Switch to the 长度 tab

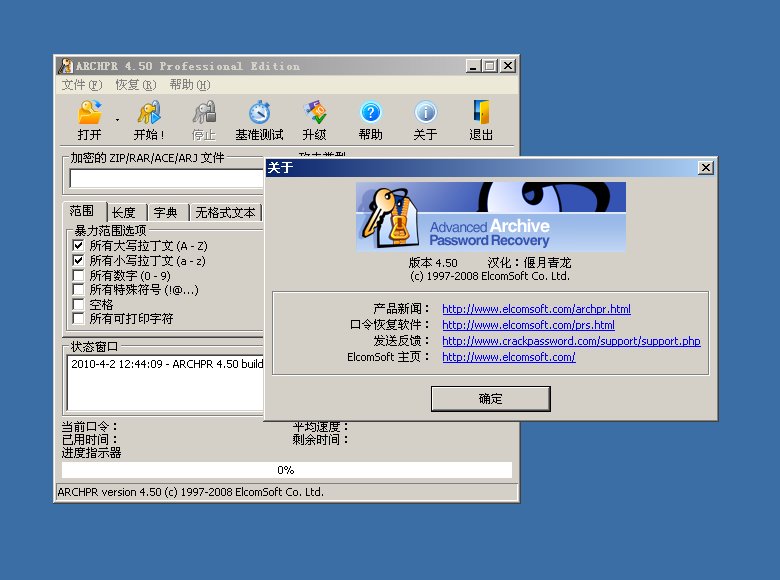124,212
